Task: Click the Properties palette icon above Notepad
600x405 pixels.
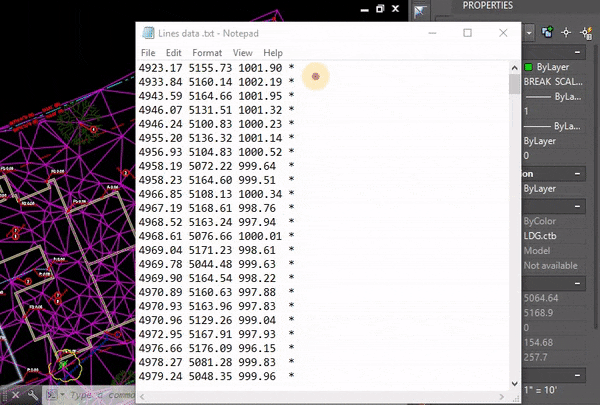Action: pos(420,11)
